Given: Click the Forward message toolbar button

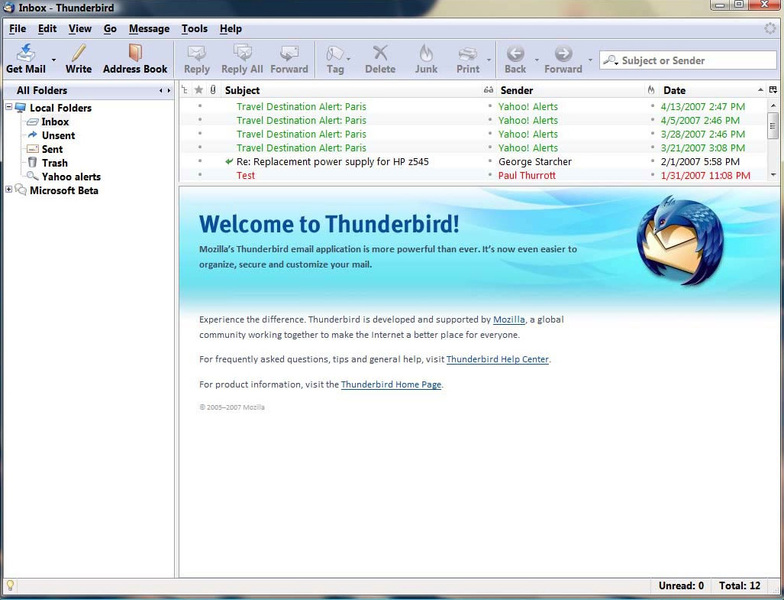Looking at the screenshot, I should coord(289,59).
